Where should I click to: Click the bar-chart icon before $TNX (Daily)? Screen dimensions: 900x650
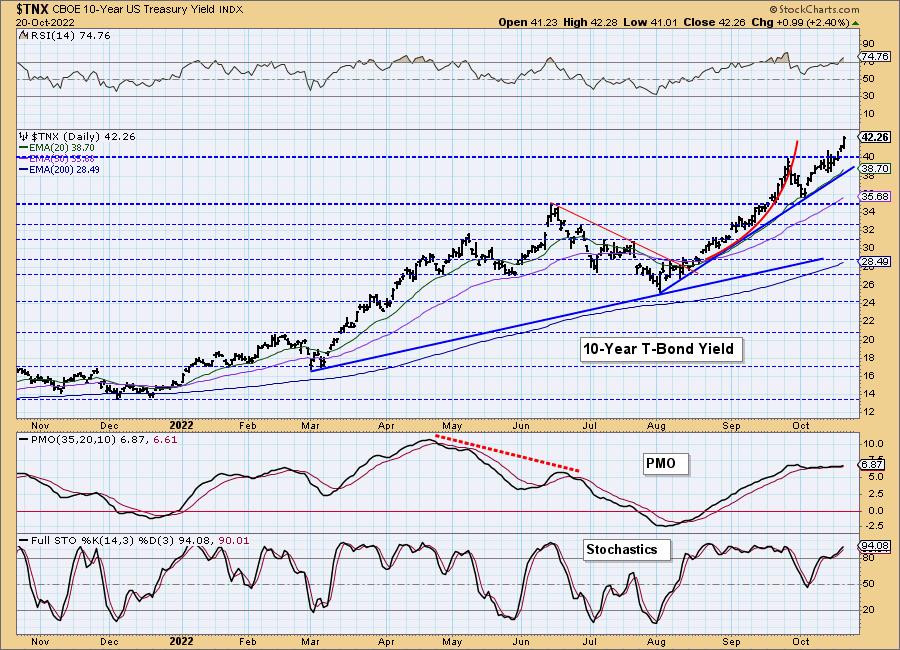click(x=24, y=137)
